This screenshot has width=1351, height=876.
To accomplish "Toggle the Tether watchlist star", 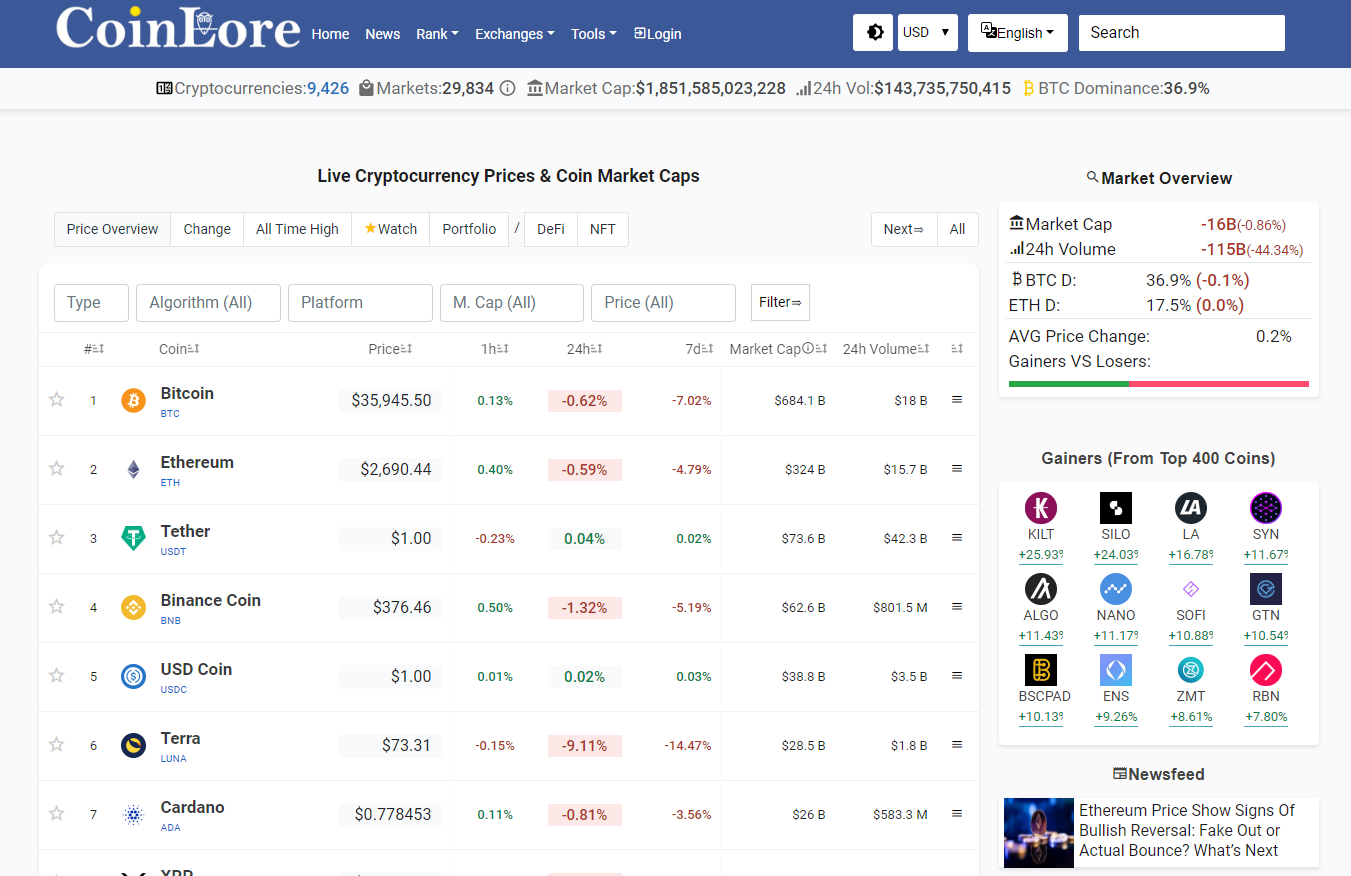I will click(57, 538).
